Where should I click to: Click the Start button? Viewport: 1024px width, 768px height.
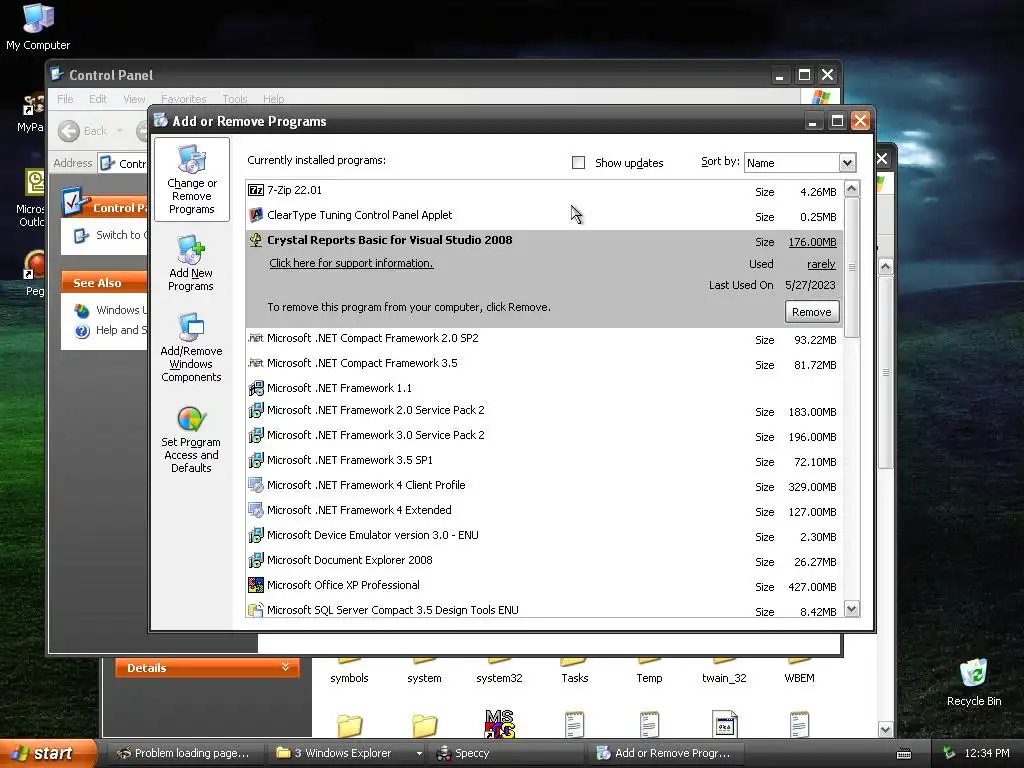pyautogui.click(x=48, y=753)
